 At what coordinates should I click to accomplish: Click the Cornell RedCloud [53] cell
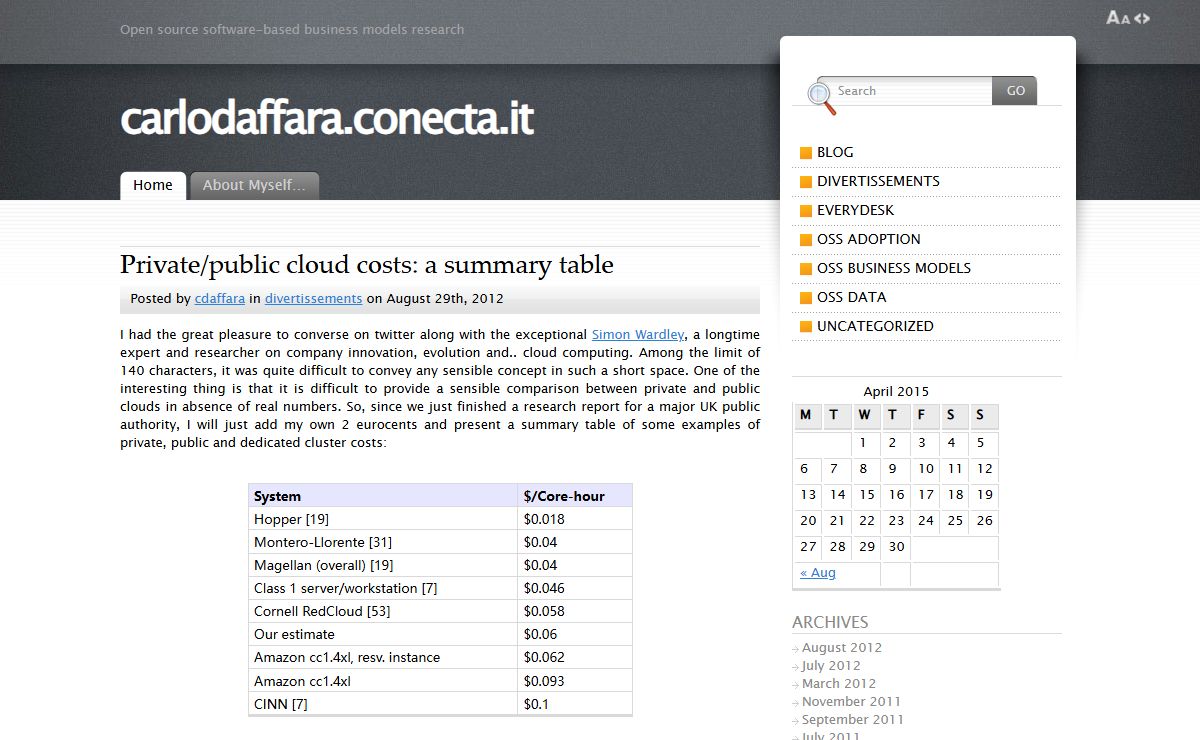(383, 611)
